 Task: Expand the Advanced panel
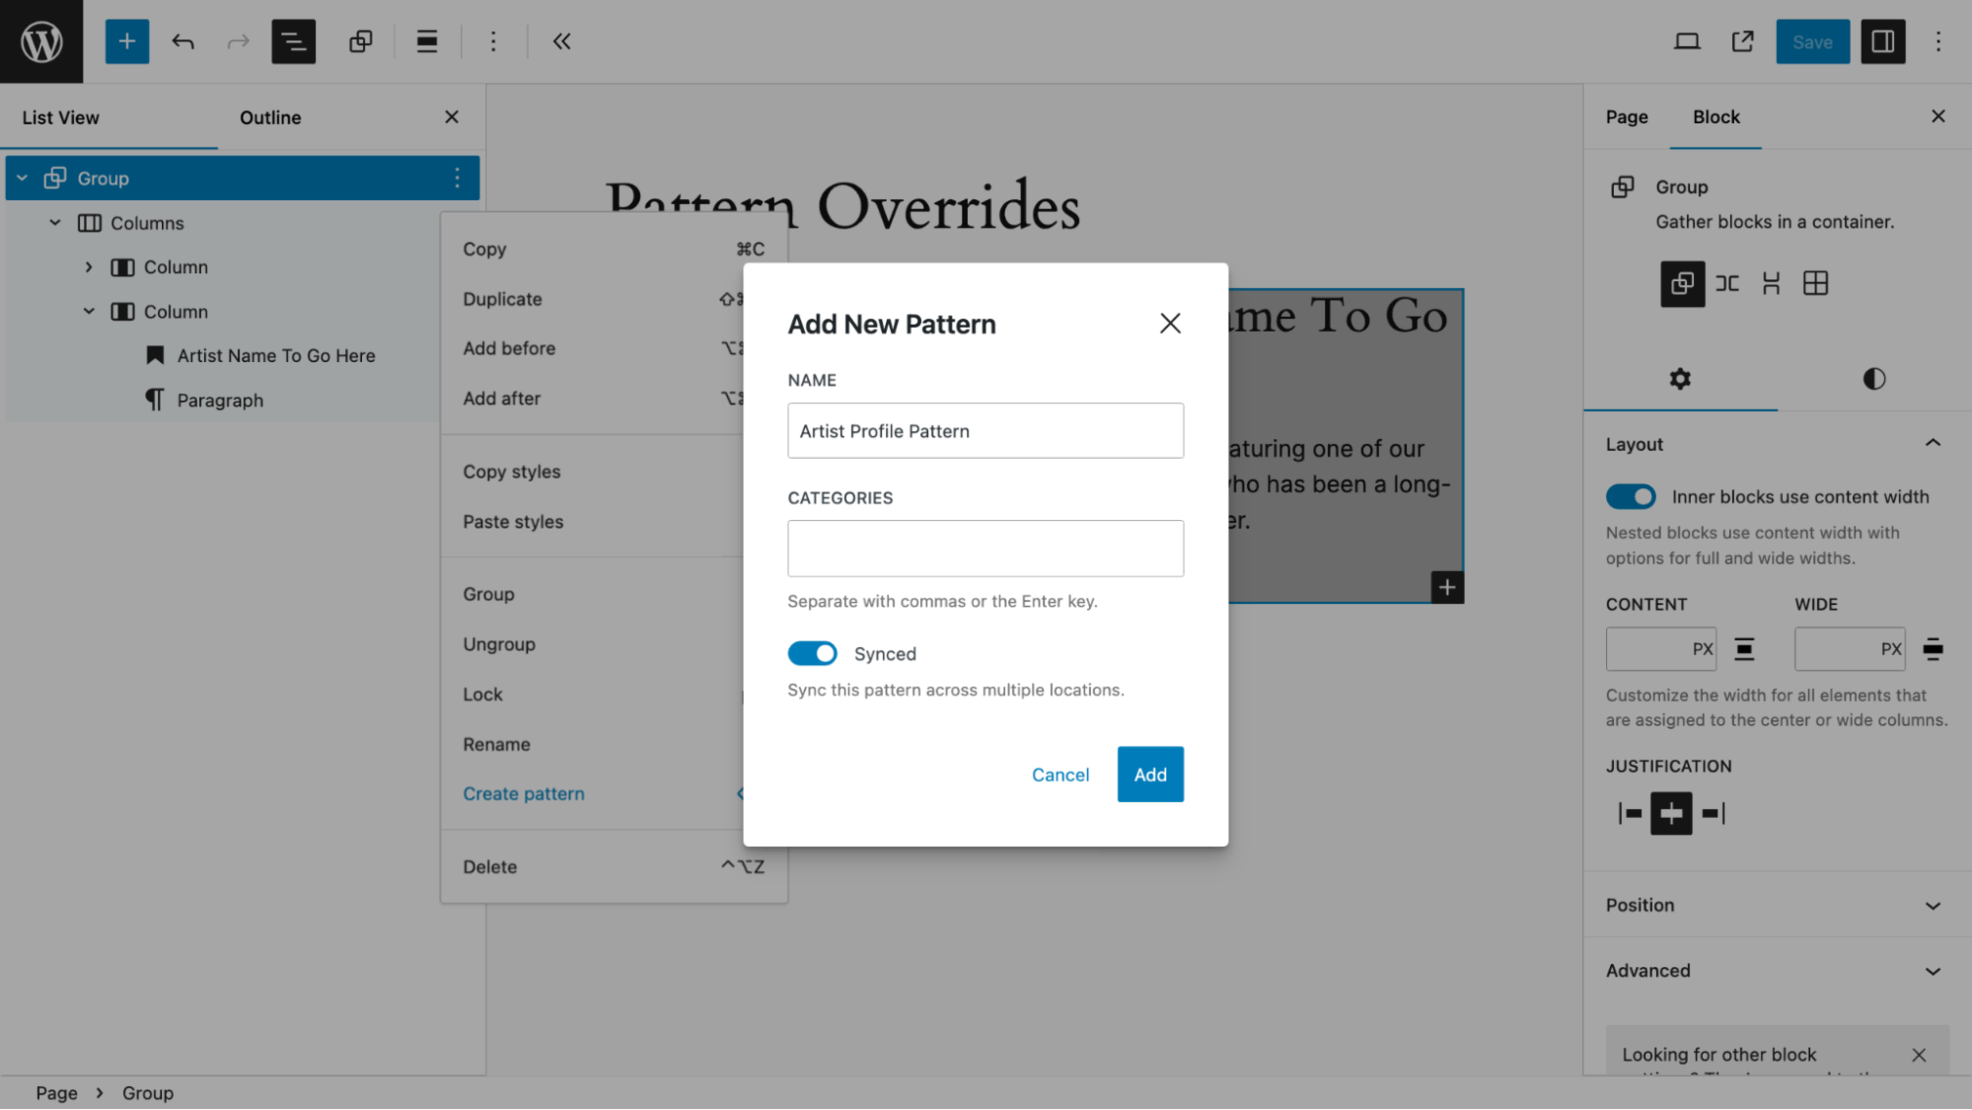1774,971
